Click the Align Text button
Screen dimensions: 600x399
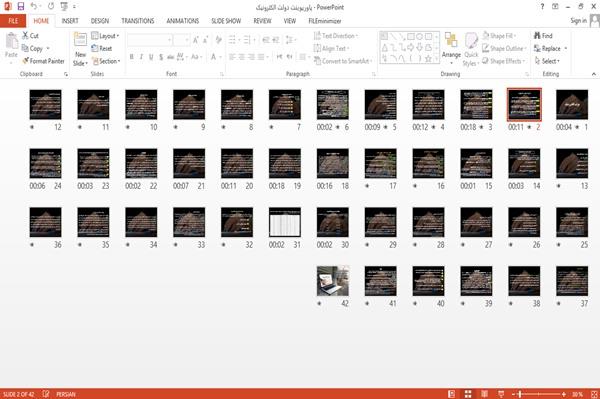(331, 48)
